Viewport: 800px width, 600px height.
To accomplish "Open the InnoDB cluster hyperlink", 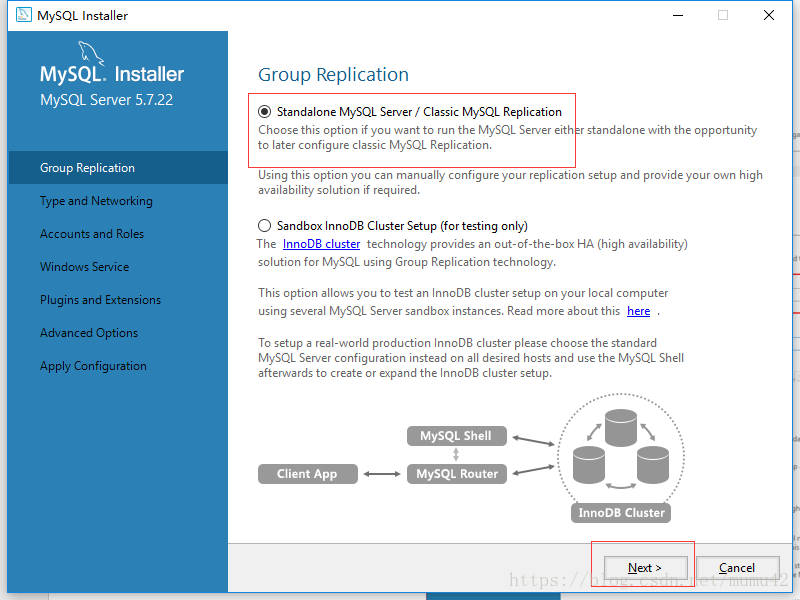I will tap(321, 244).
